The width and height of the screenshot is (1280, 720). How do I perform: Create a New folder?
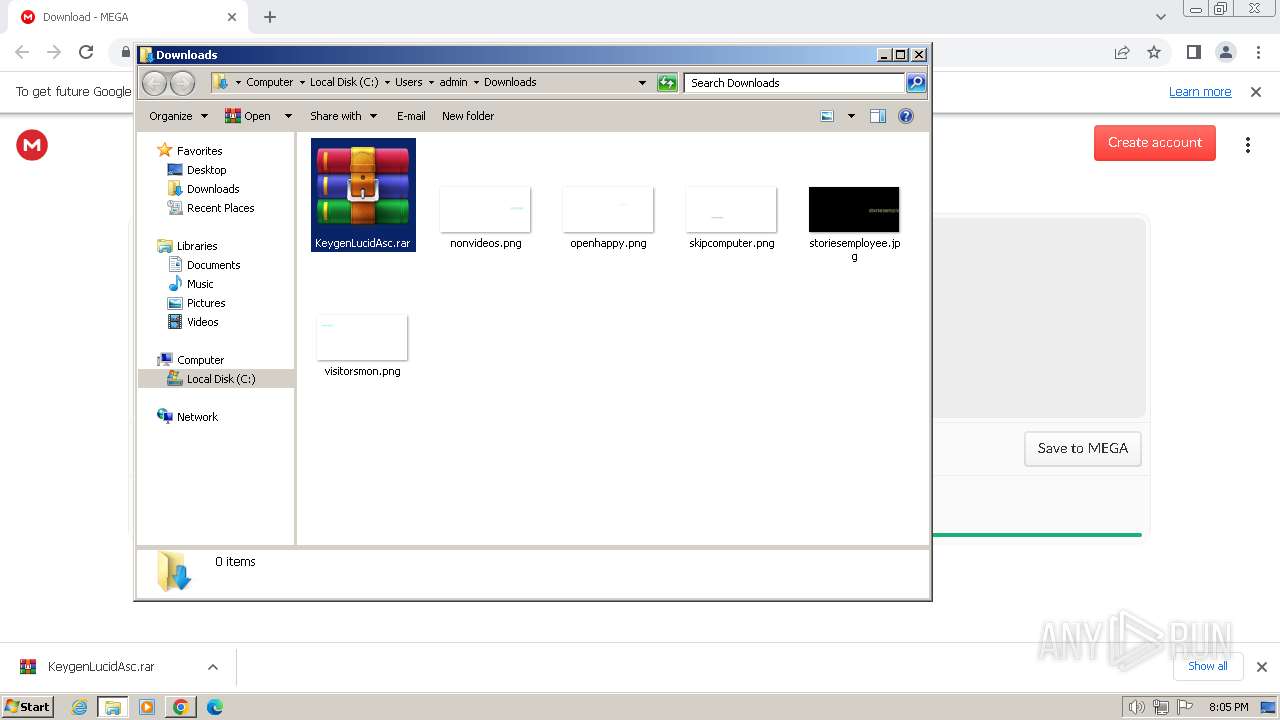click(468, 116)
